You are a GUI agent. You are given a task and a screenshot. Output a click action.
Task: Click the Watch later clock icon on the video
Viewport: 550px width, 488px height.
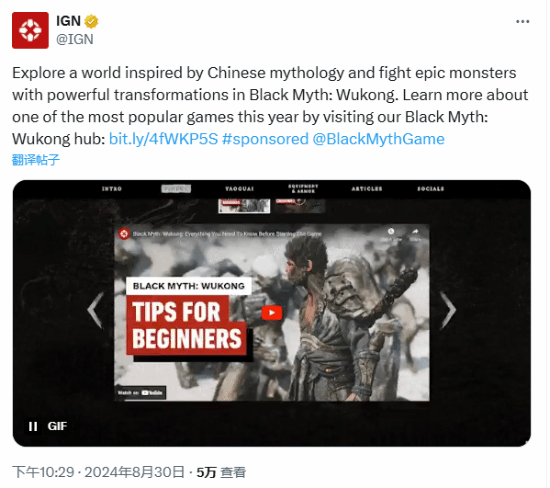pyautogui.click(x=391, y=232)
